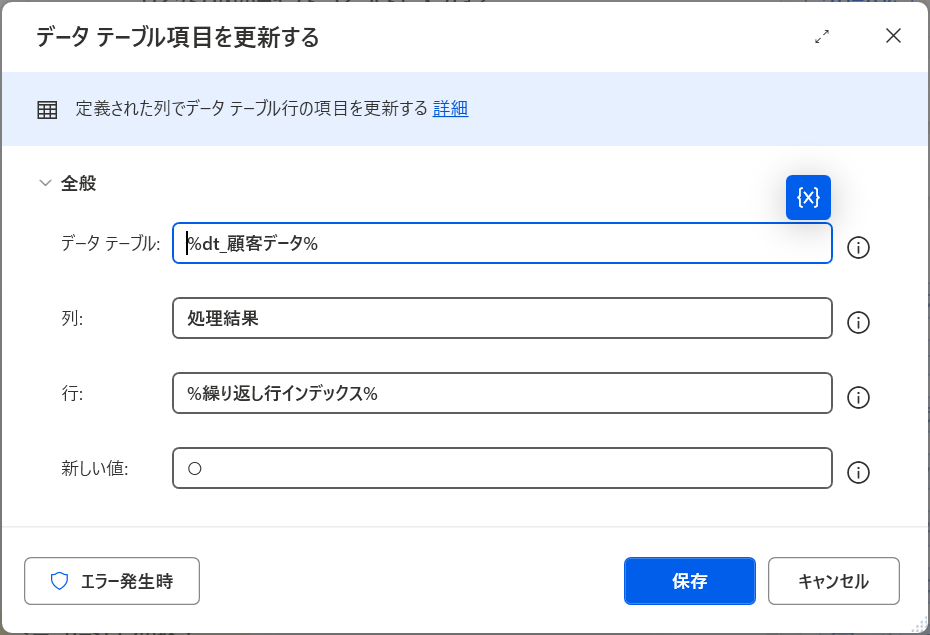Viewport: 930px width, 635px height.
Task: Open the variable picker {x} button
Action: pyautogui.click(x=808, y=197)
